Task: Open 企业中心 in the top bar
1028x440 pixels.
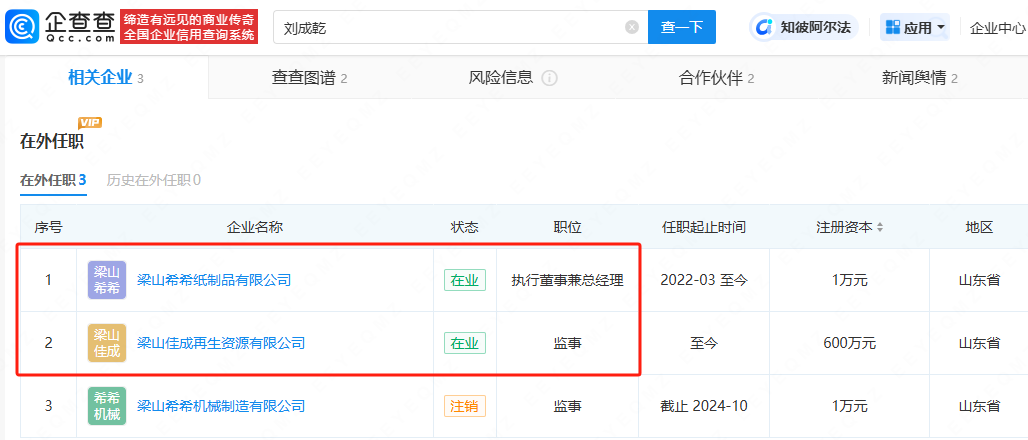Action: coord(998,28)
